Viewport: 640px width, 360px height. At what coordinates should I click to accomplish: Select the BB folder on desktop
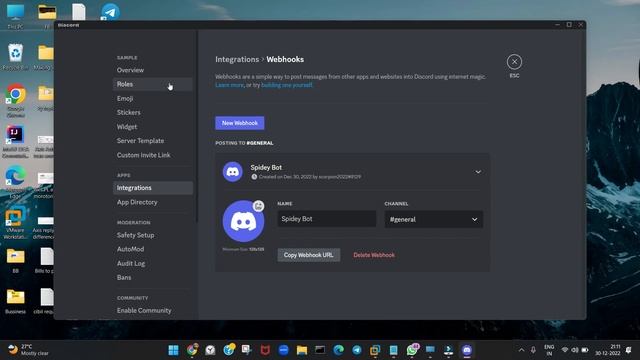point(16,261)
